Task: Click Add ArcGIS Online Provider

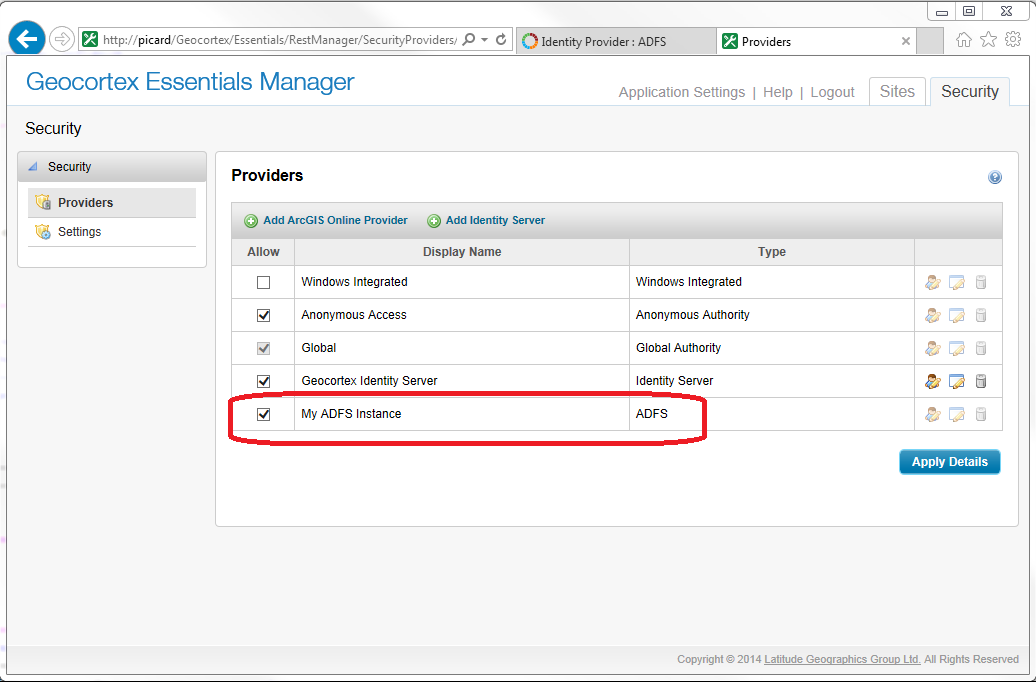Action: coord(326,220)
